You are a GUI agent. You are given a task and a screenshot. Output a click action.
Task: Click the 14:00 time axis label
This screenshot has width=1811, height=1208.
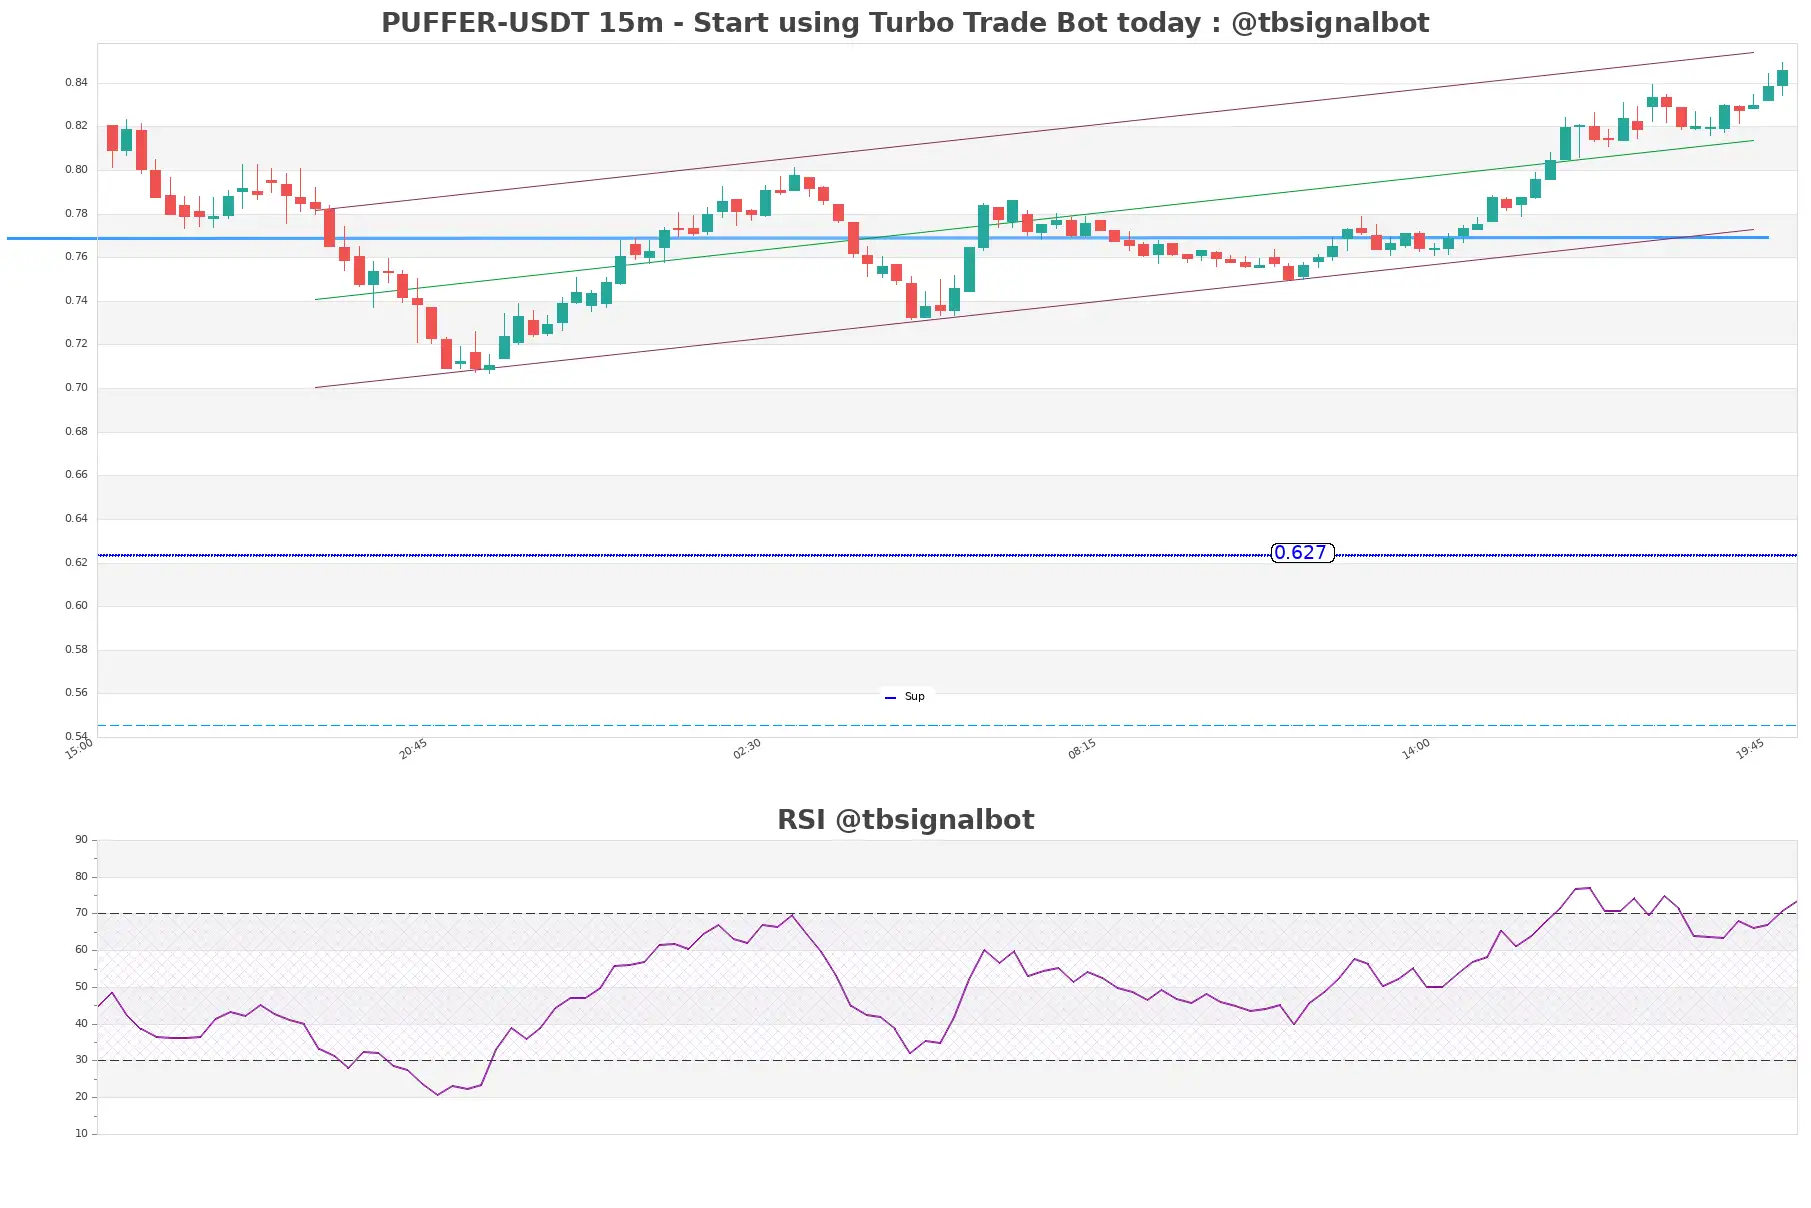(1416, 749)
